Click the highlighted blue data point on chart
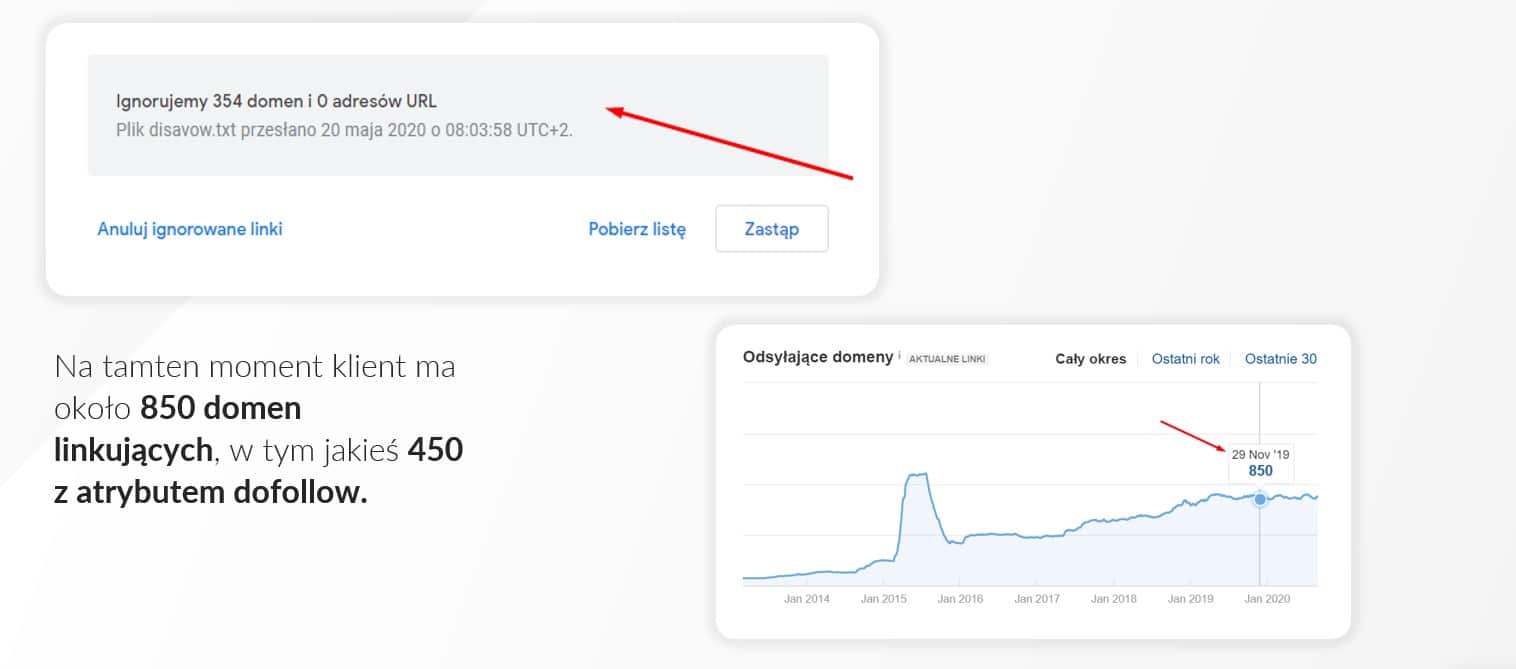Screen dimensions: 1516x669 1260,498
